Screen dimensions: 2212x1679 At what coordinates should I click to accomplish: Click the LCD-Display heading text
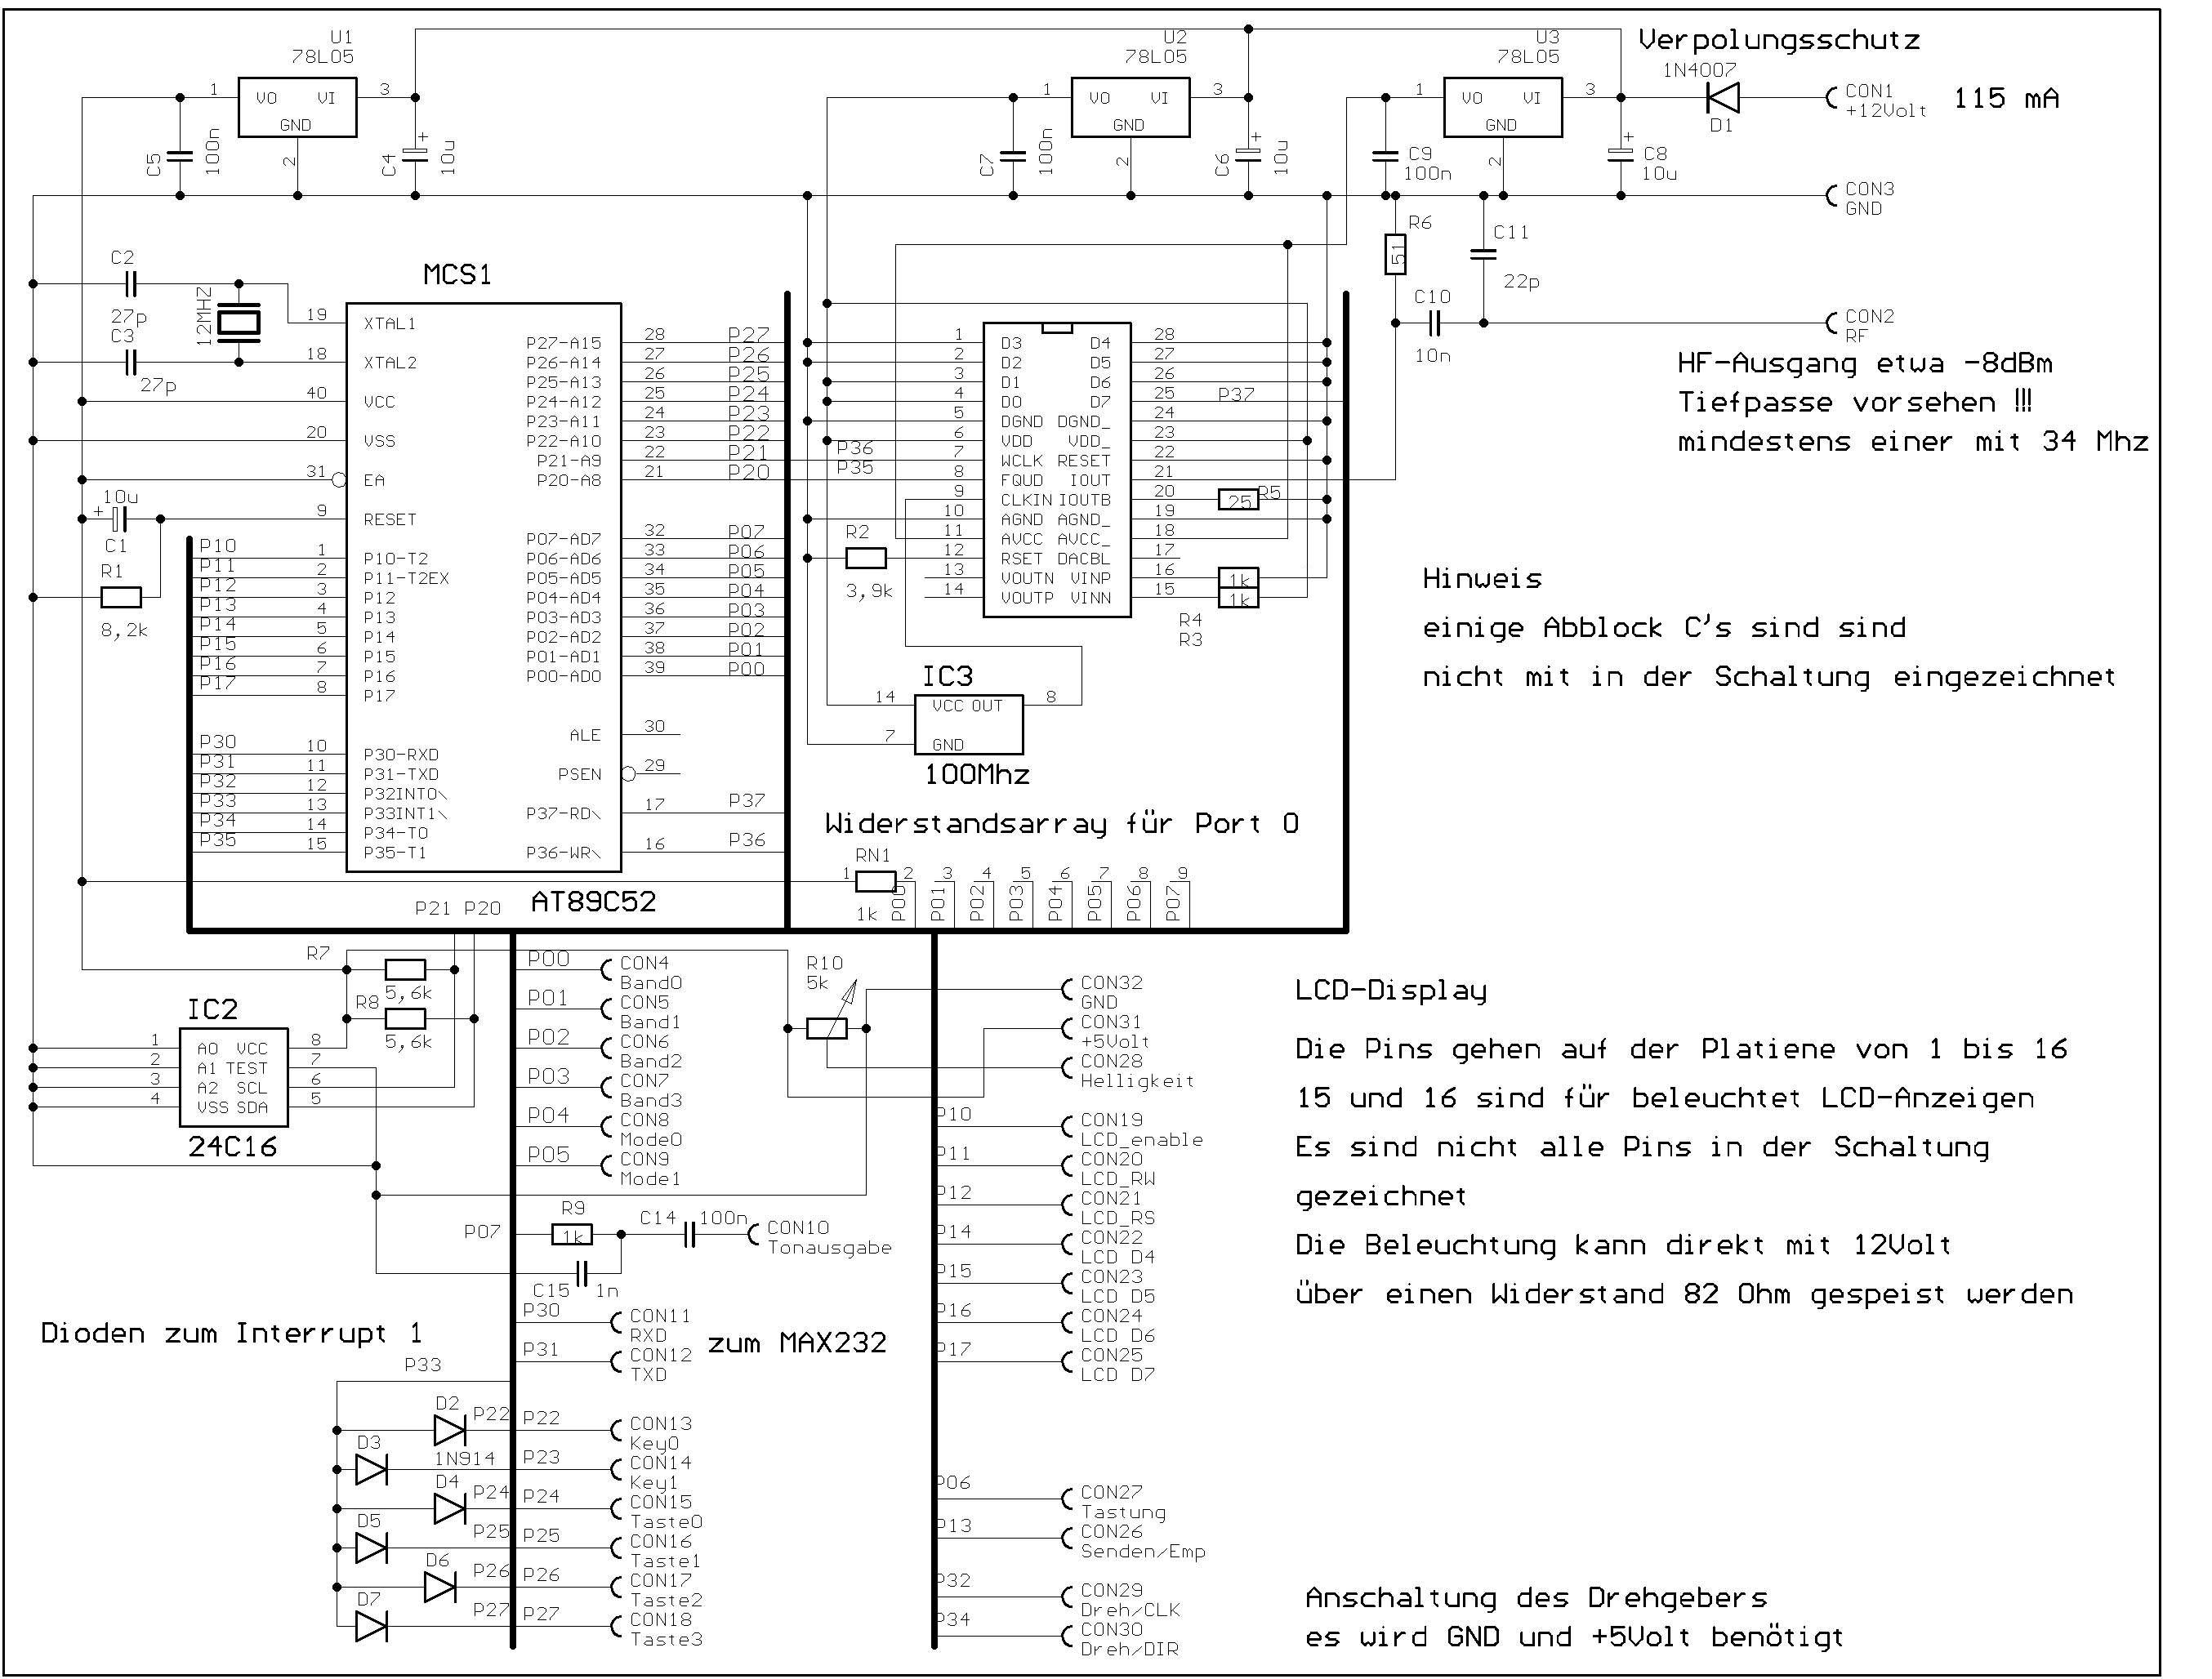[x=1391, y=990]
